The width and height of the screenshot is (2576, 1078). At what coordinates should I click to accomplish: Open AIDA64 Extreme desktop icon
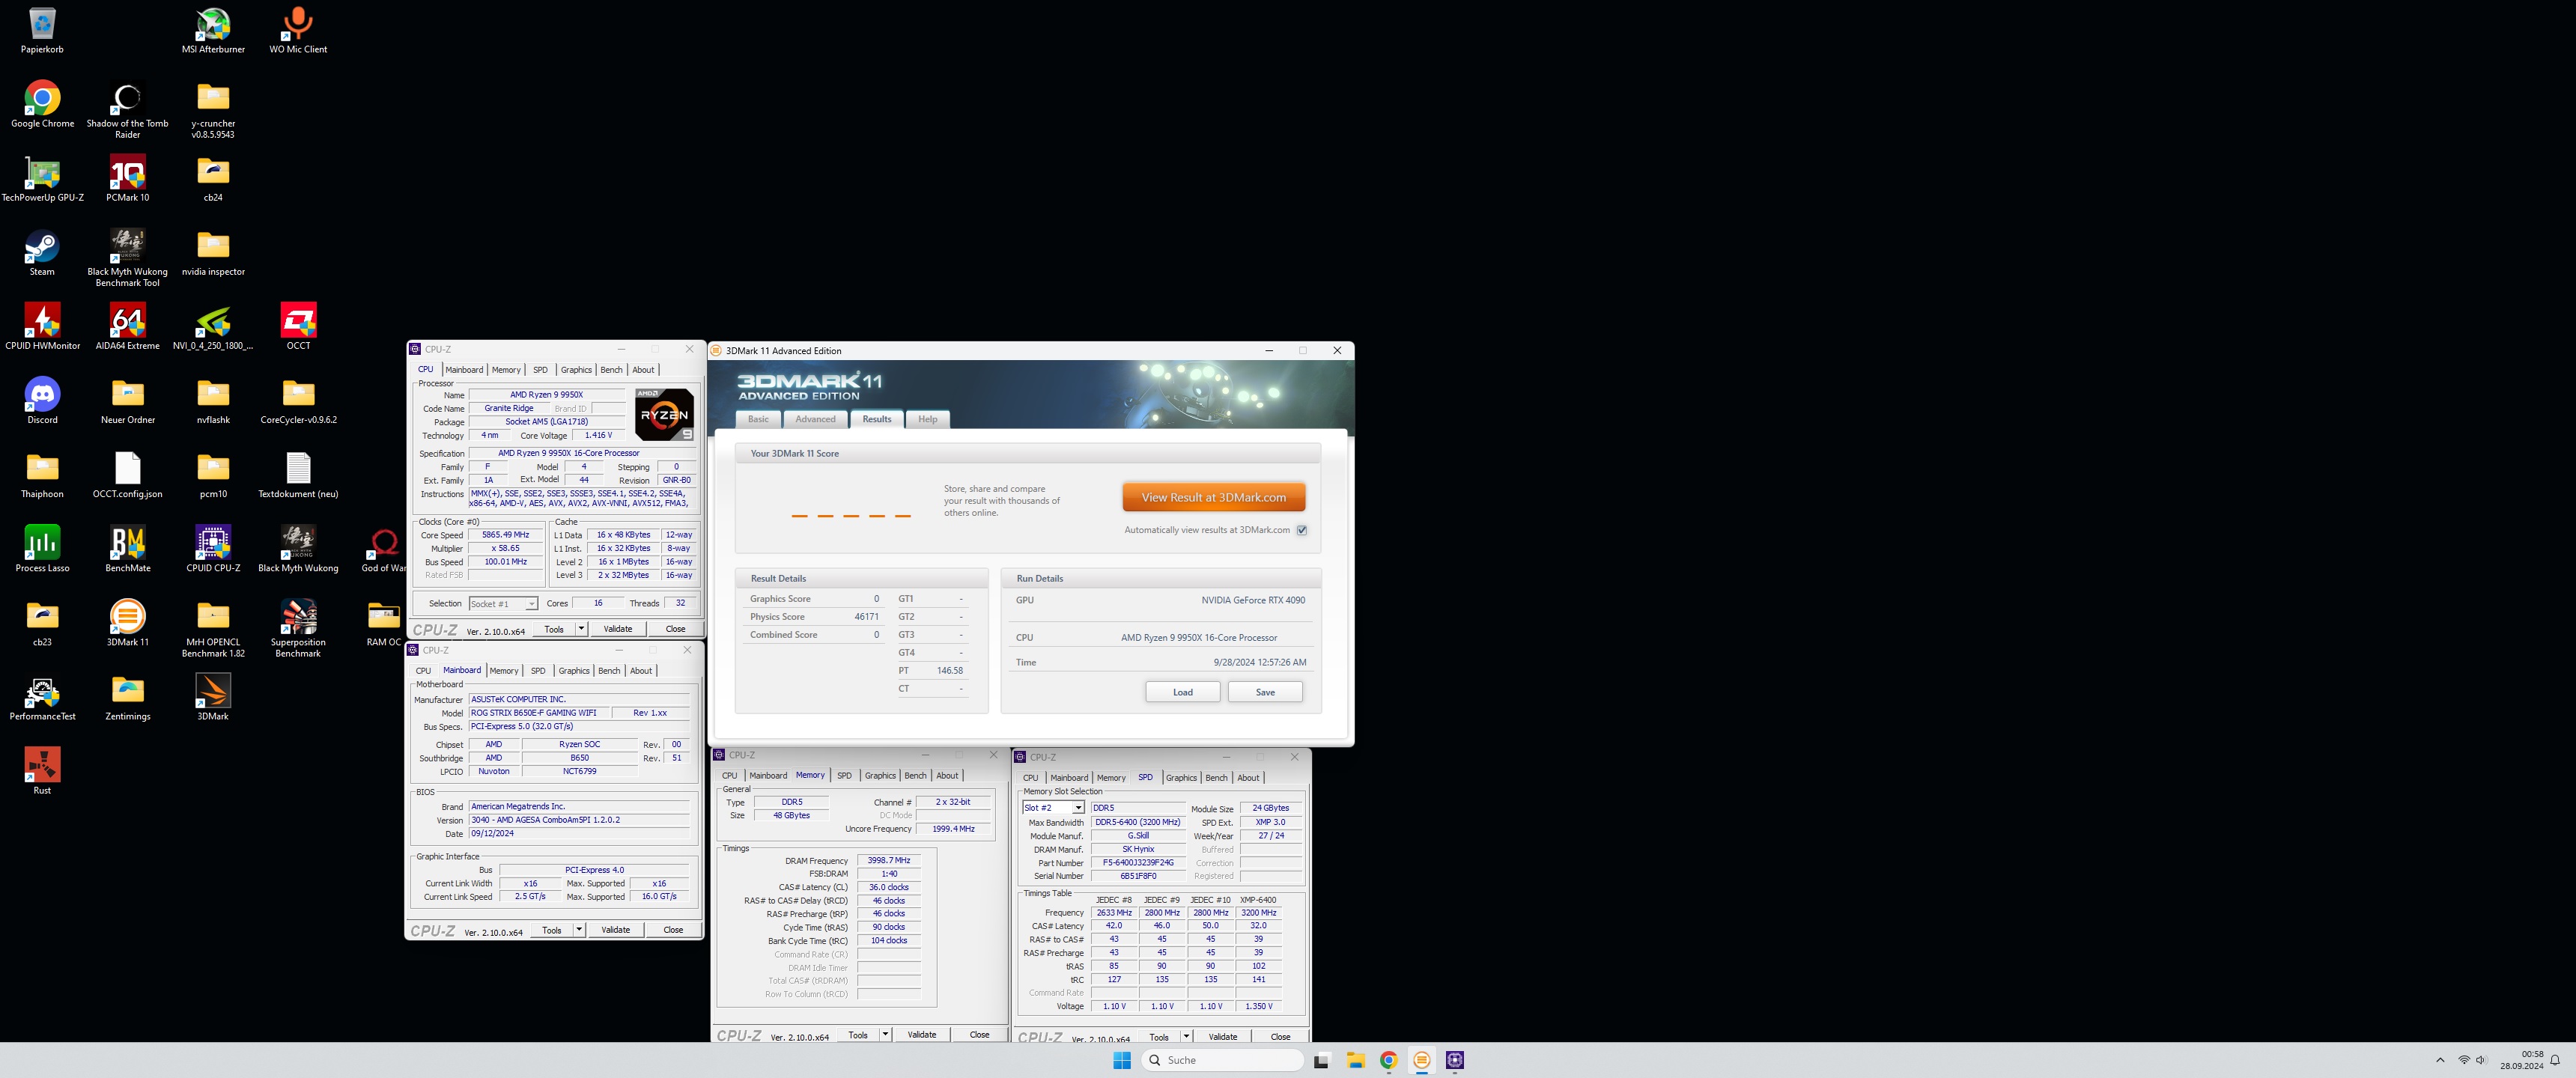coord(127,326)
